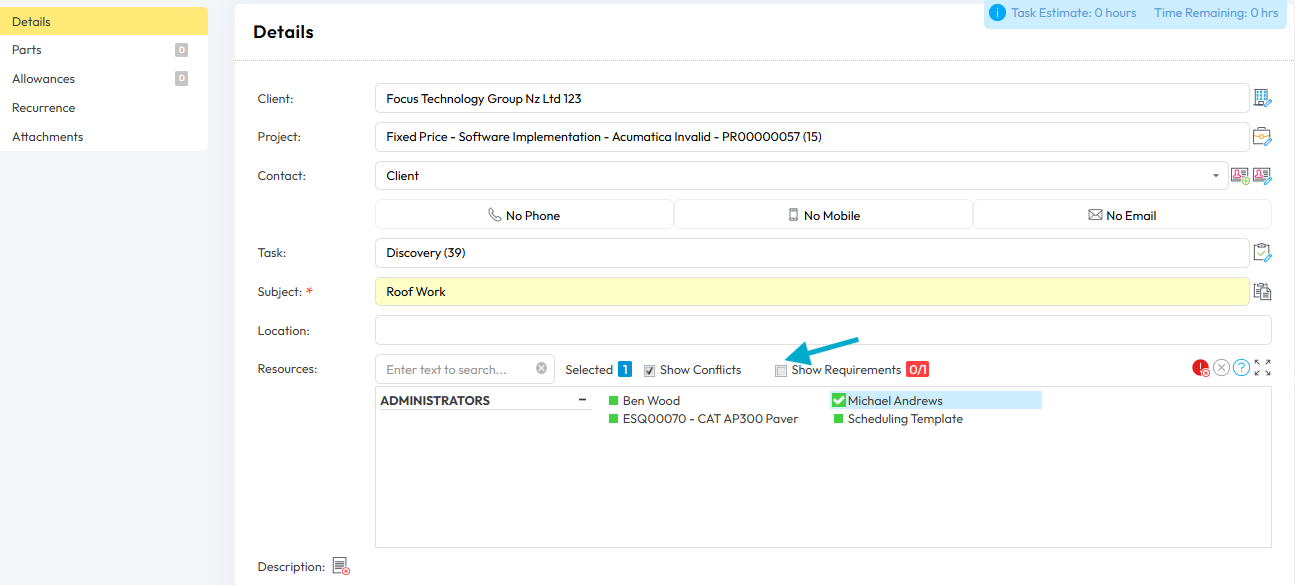Click the add new contact icon
Image resolution: width=1295 pixels, height=585 pixels.
[x=1240, y=176]
